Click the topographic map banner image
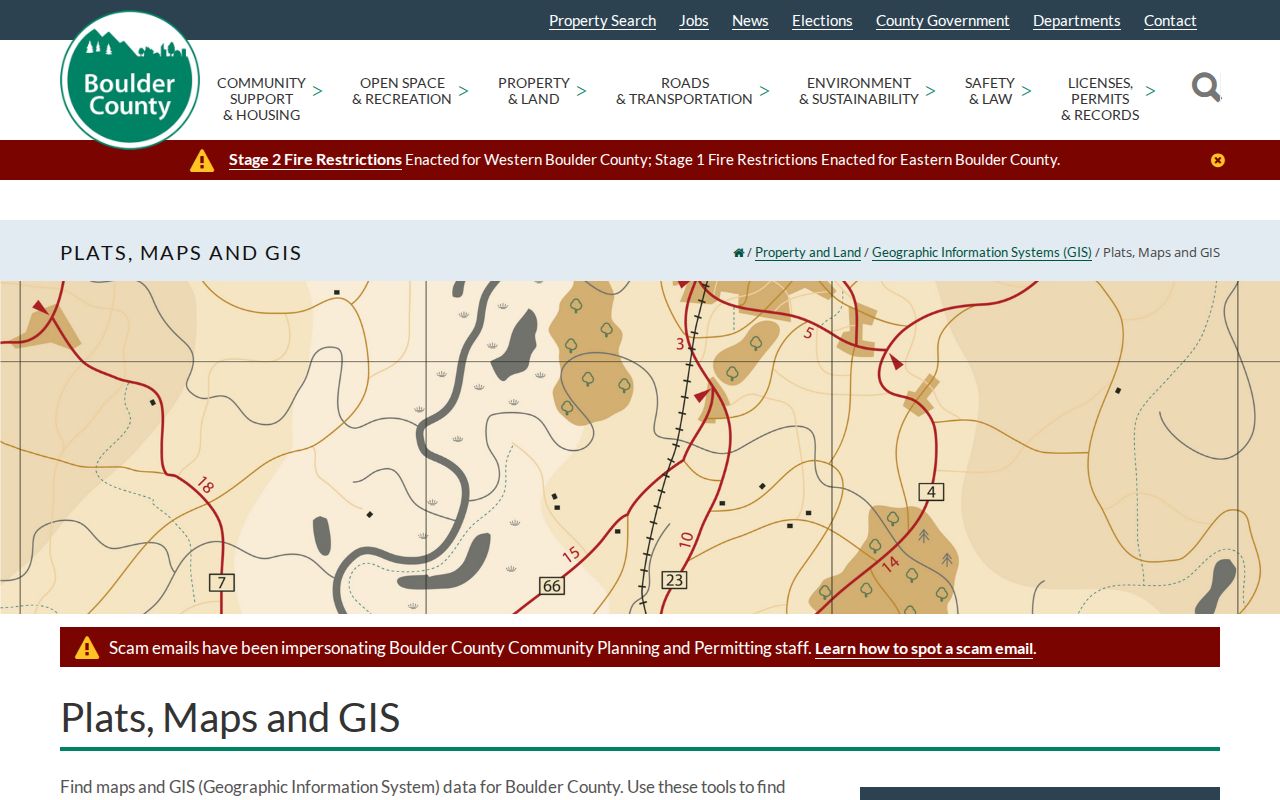Viewport: 1280px width, 800px height. (x=640, y=447)
